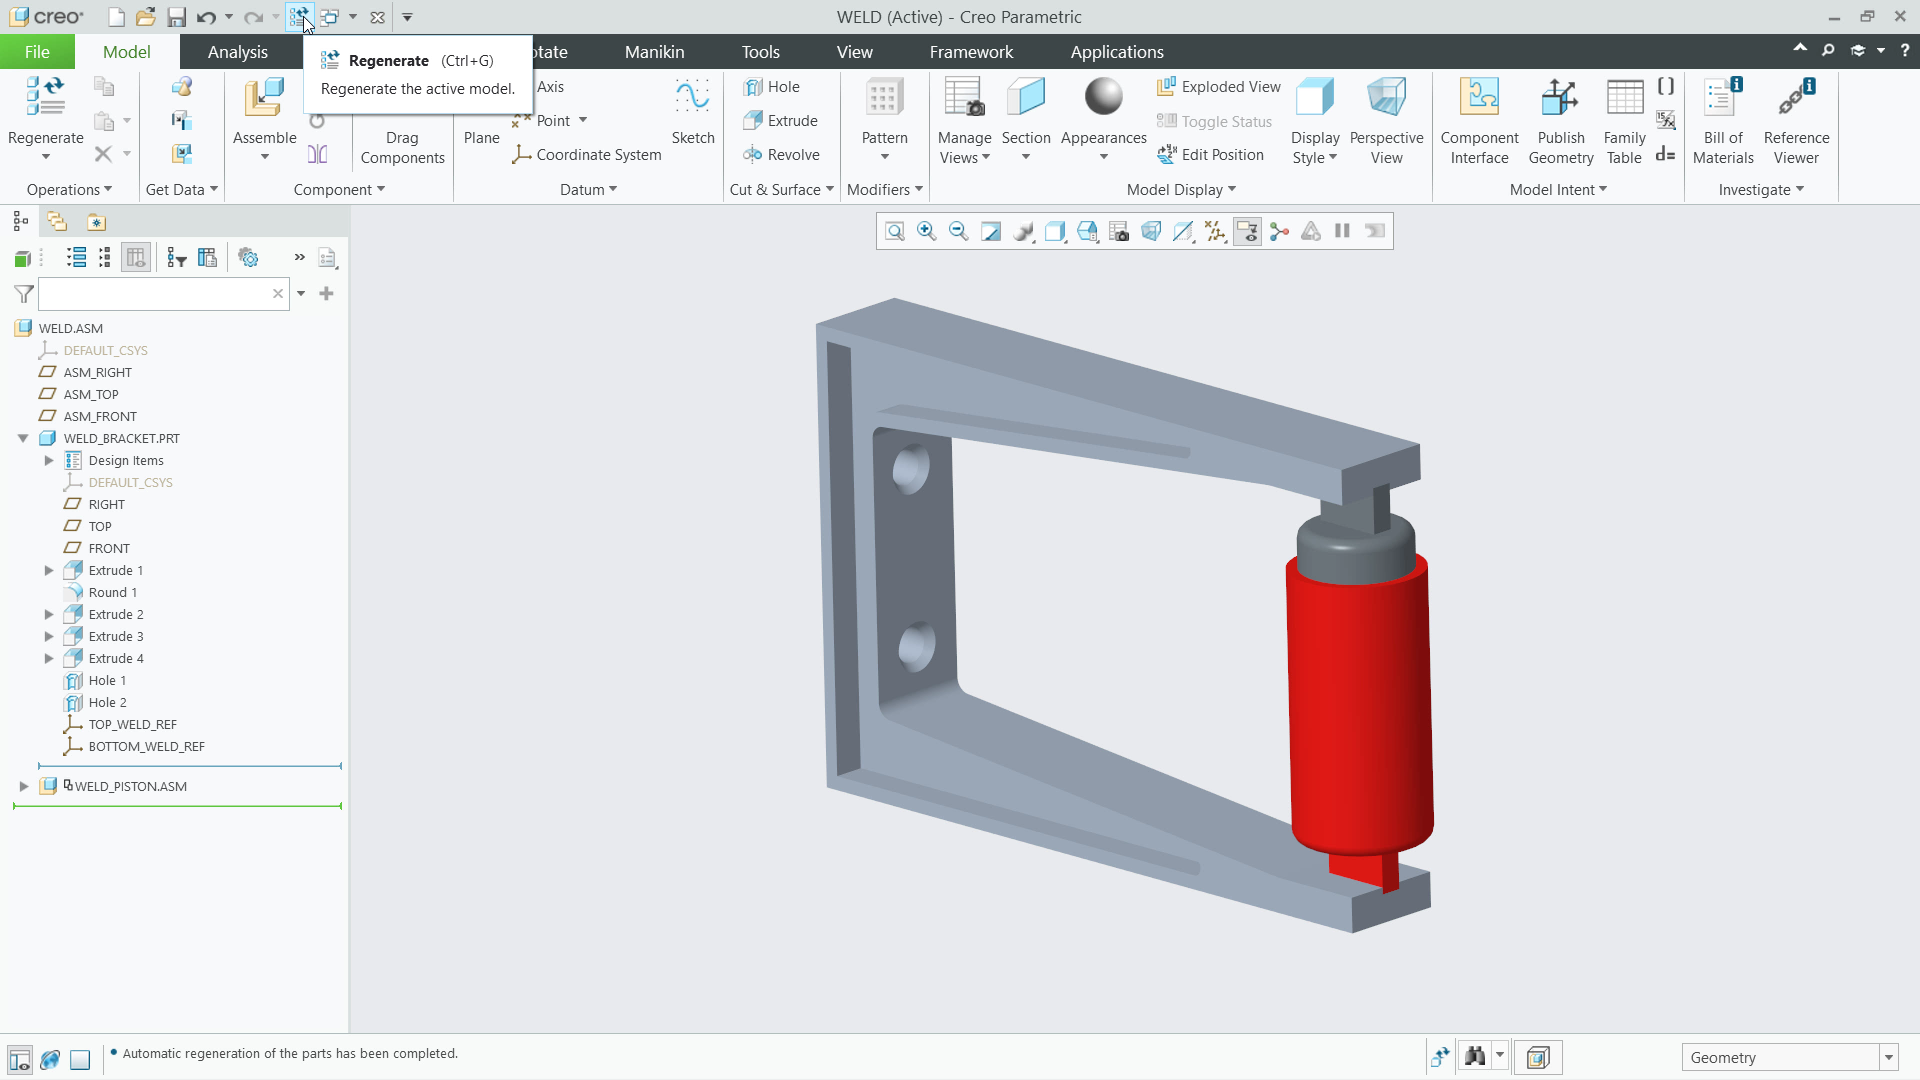1920x1080 pixels.
Task: Click the Extrude button
Action: tap(781, 121)
